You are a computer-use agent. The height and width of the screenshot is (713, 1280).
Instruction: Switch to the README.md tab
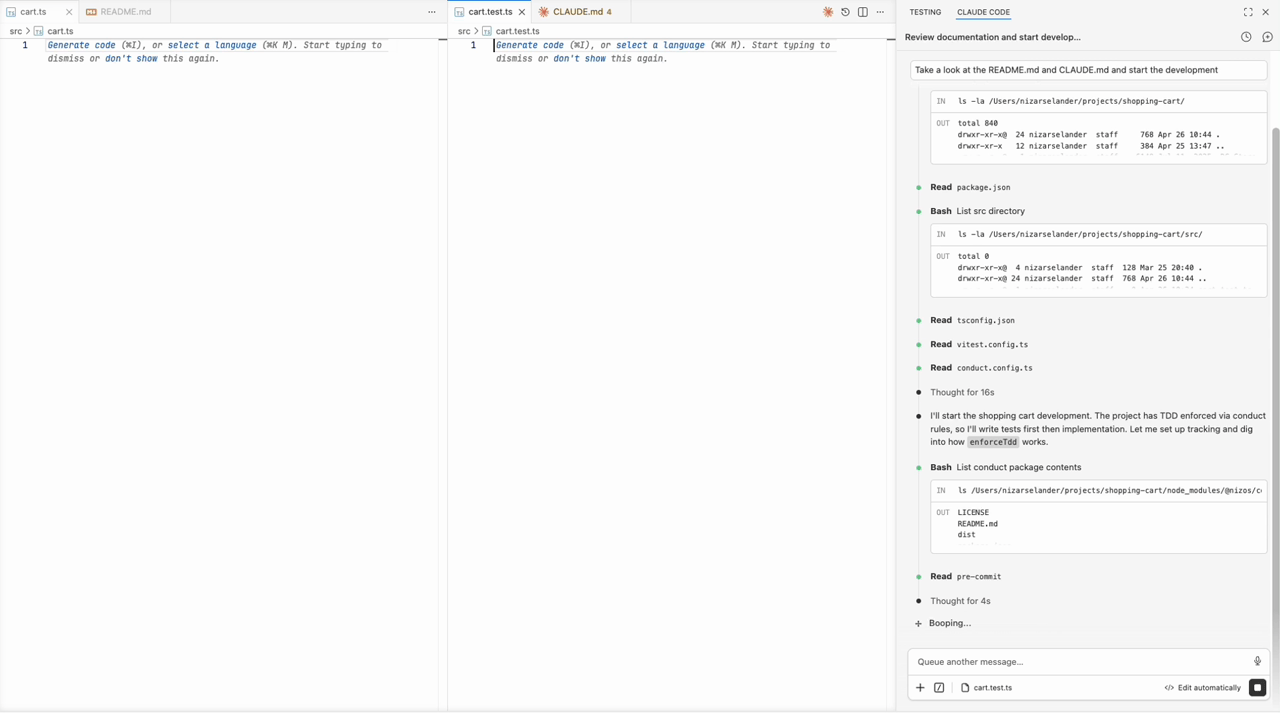(x=125, y=12)
